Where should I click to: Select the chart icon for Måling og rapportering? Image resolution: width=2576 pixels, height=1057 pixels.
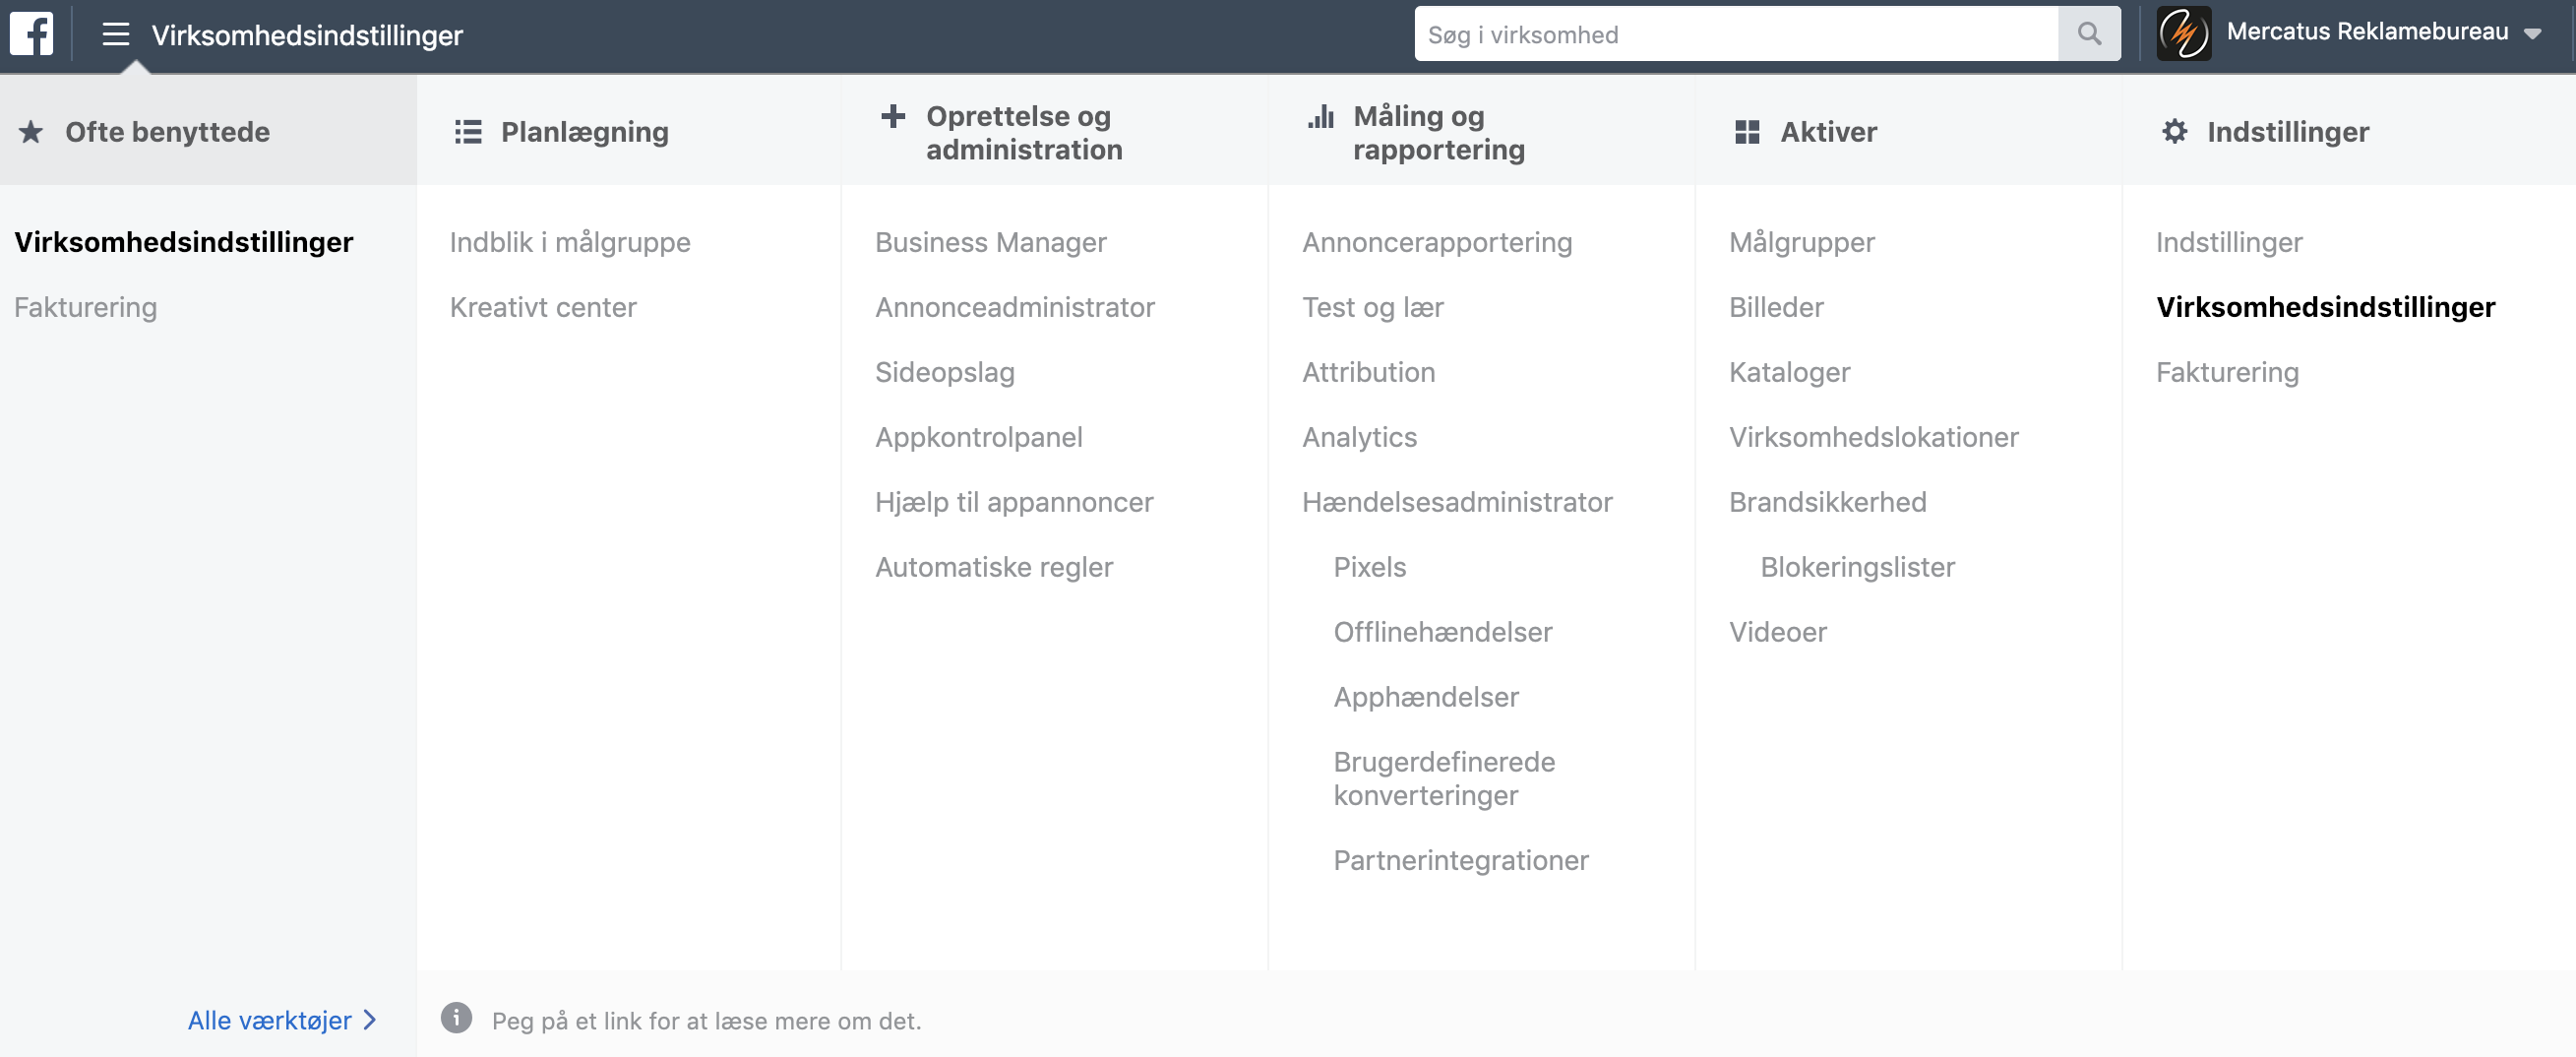[x=1319, y=116]
